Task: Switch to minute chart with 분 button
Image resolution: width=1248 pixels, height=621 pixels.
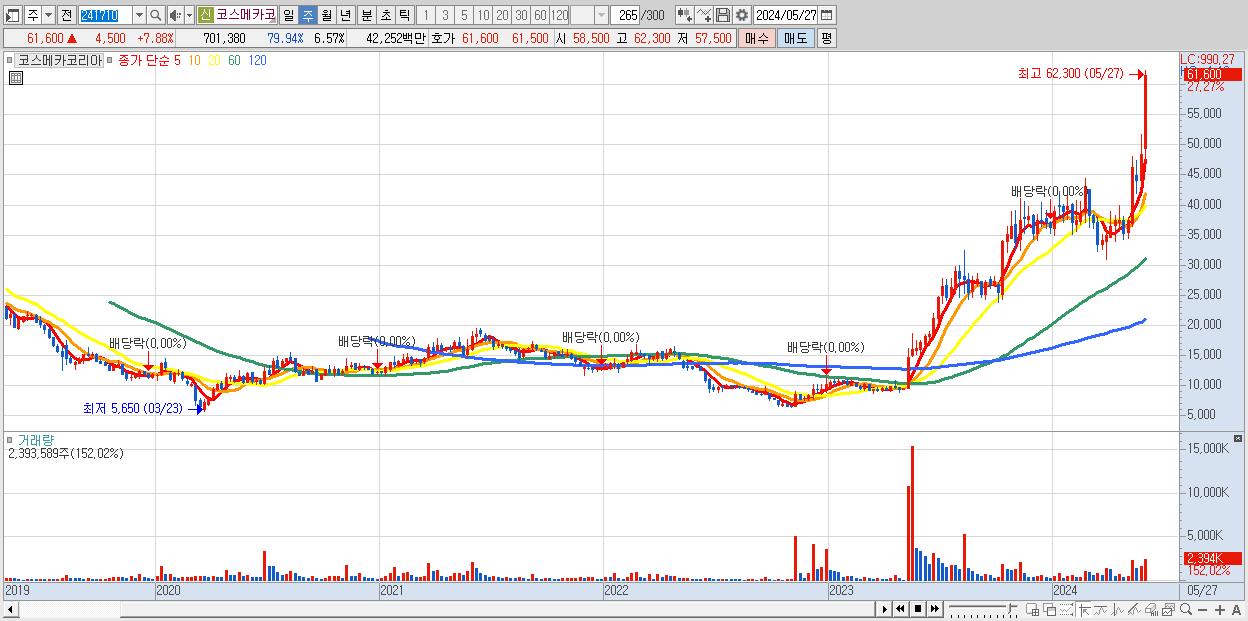Action: point(366,15)
